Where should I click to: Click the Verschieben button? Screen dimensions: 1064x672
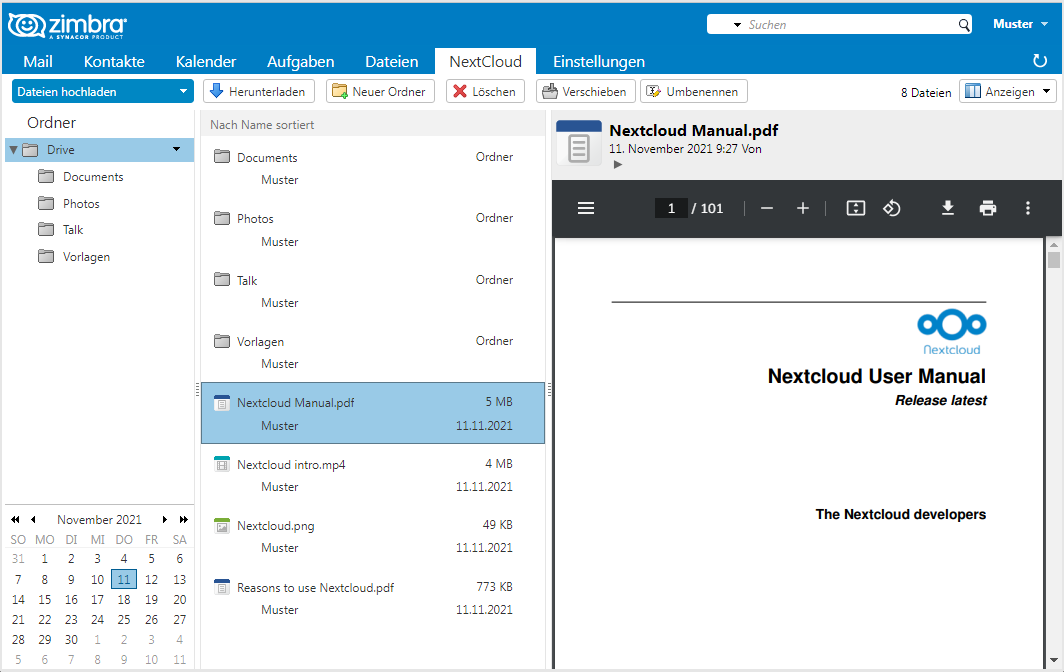pyautogui.click(x=586, y=92)
